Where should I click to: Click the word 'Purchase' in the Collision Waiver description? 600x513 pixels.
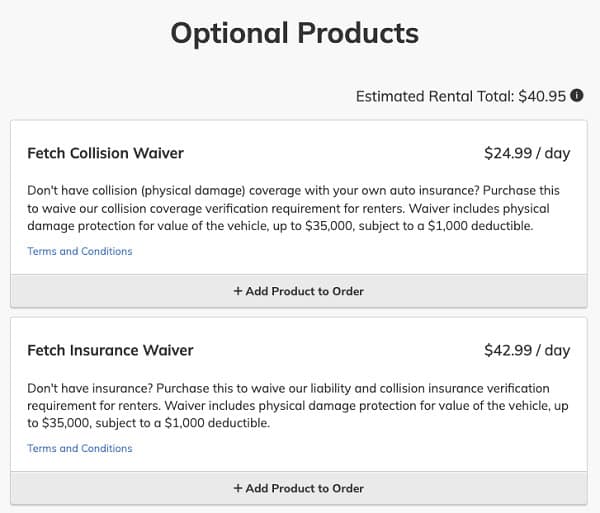coord(508,191)
